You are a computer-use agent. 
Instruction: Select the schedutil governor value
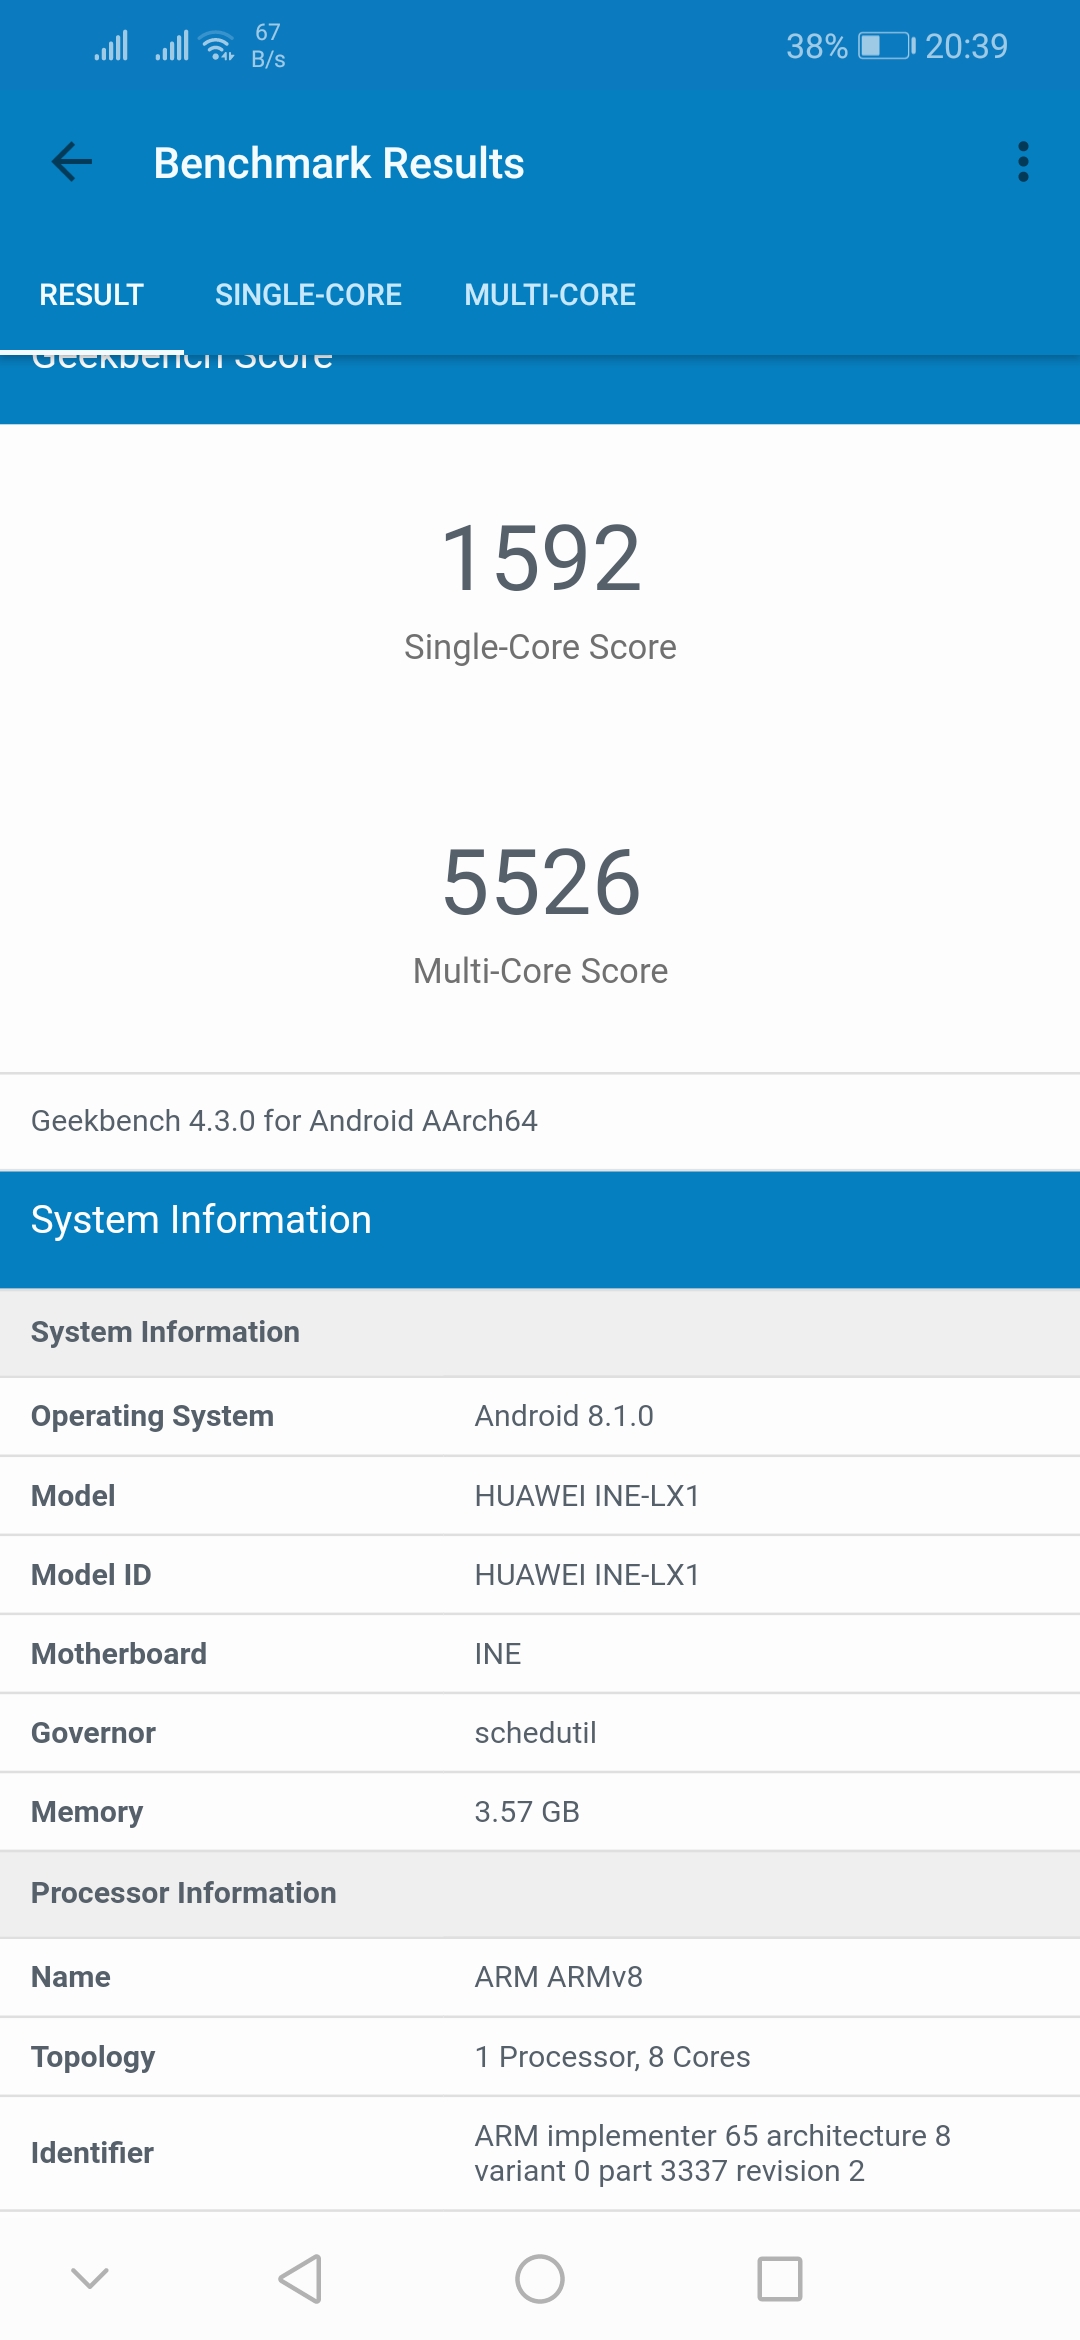pyautogui.click(x=535, y=1733)
